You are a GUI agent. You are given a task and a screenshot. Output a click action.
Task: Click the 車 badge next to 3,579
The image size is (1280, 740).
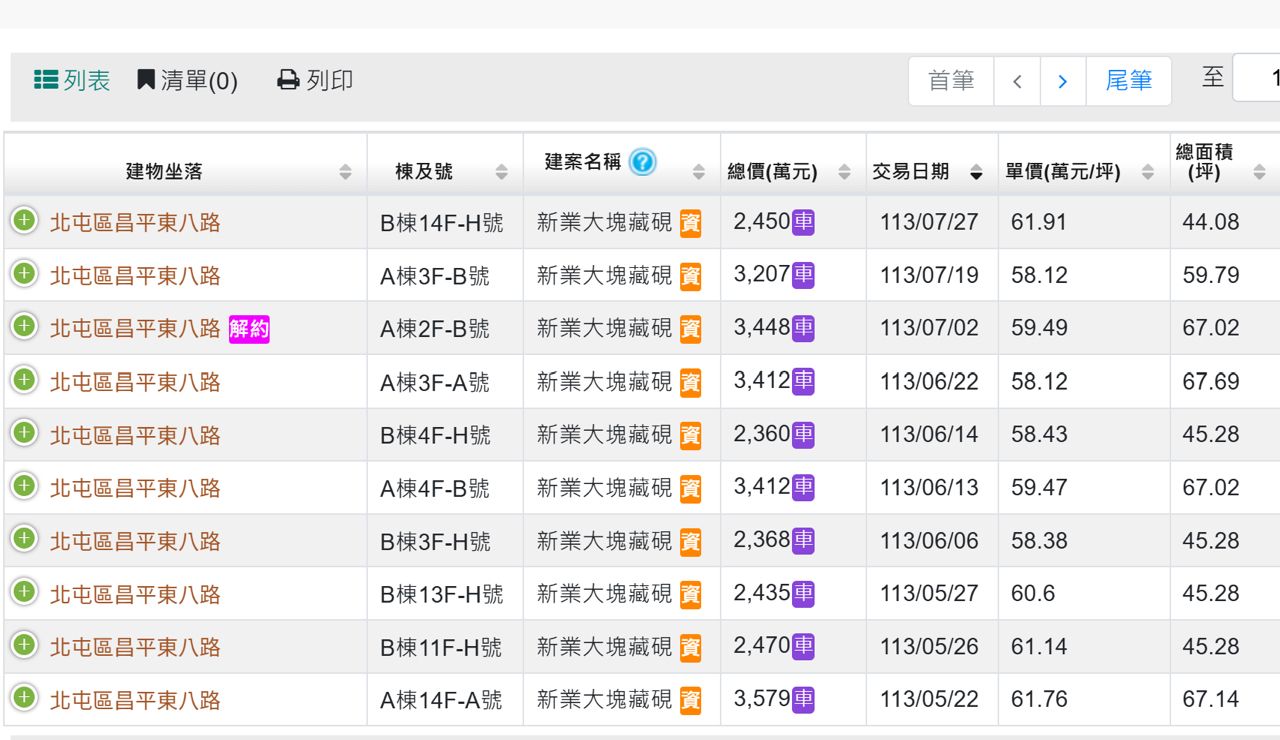[803, 699]
